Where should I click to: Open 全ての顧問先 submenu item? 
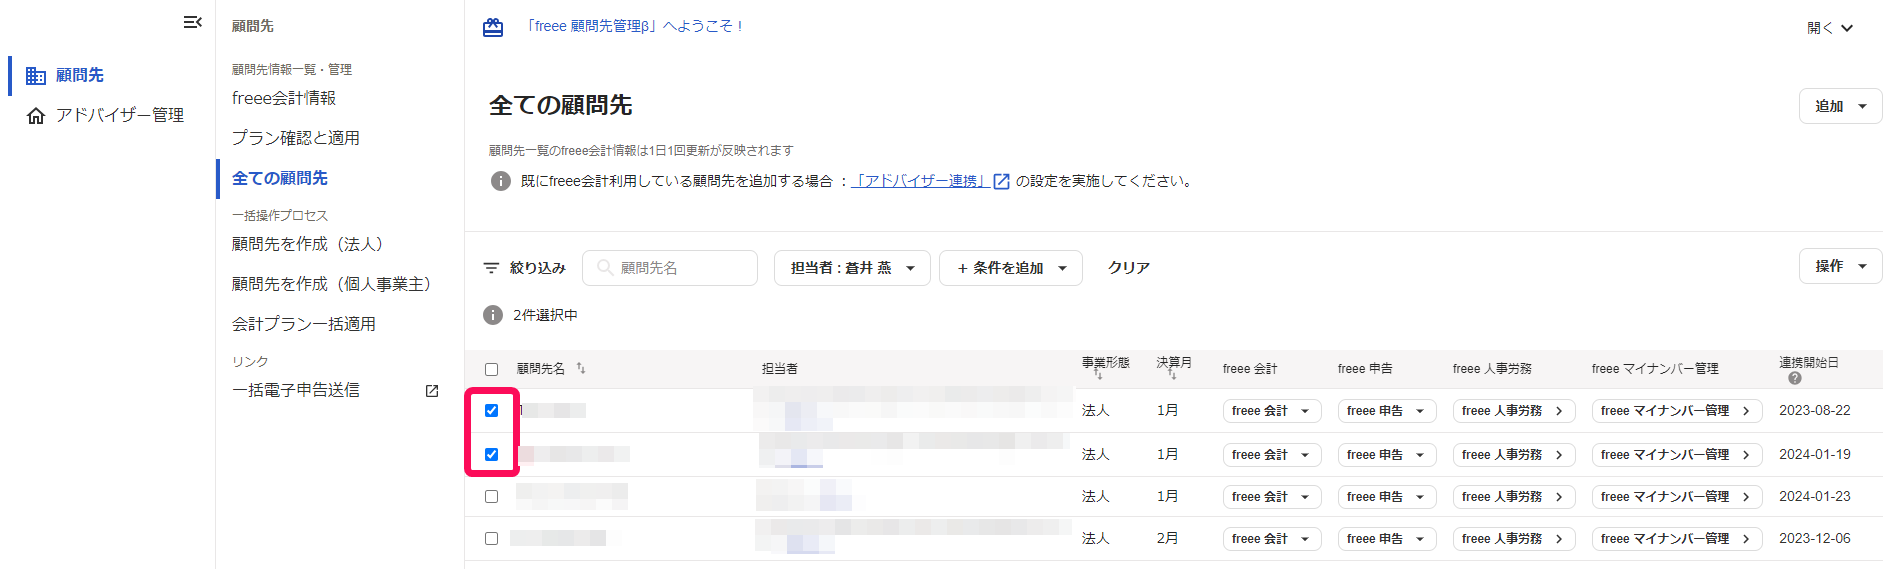280,178
